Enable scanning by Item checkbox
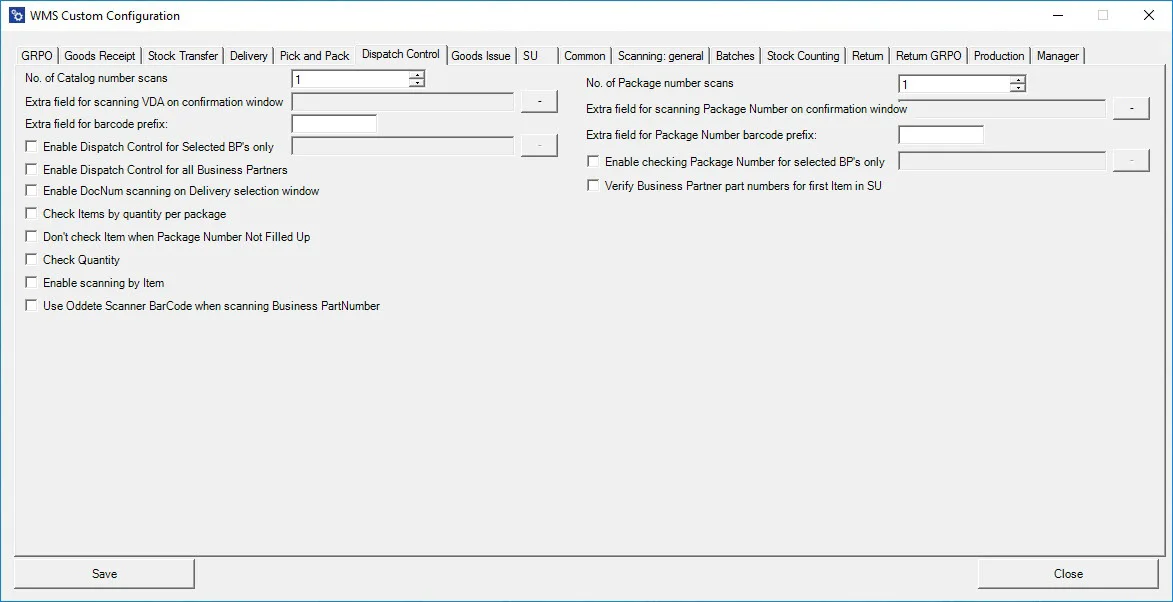Image resolution: width=1173 pixels, height=602 pixels. coord(32,283)
